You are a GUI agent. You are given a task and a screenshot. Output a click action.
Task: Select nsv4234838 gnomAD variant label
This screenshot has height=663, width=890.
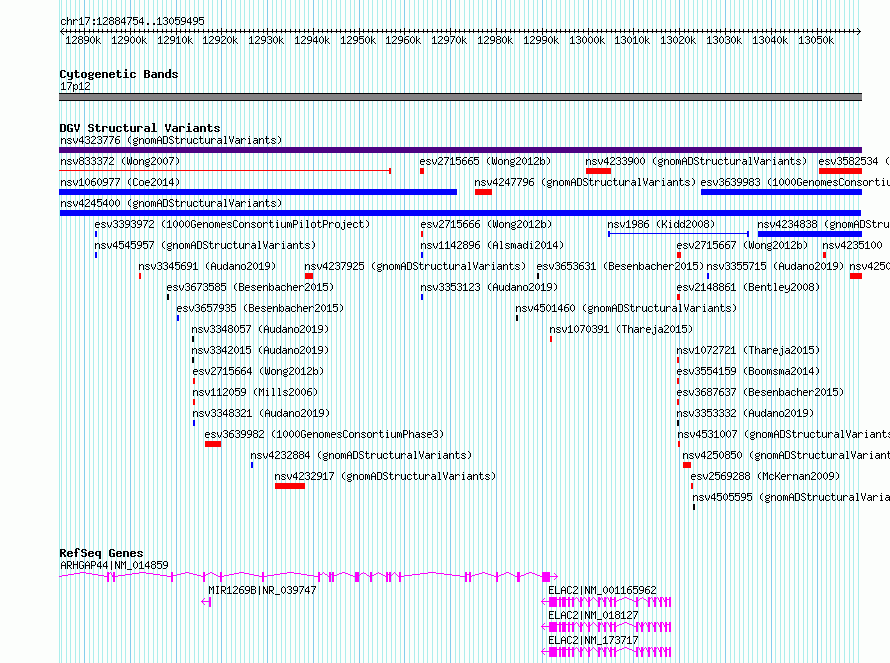(824, 224)
